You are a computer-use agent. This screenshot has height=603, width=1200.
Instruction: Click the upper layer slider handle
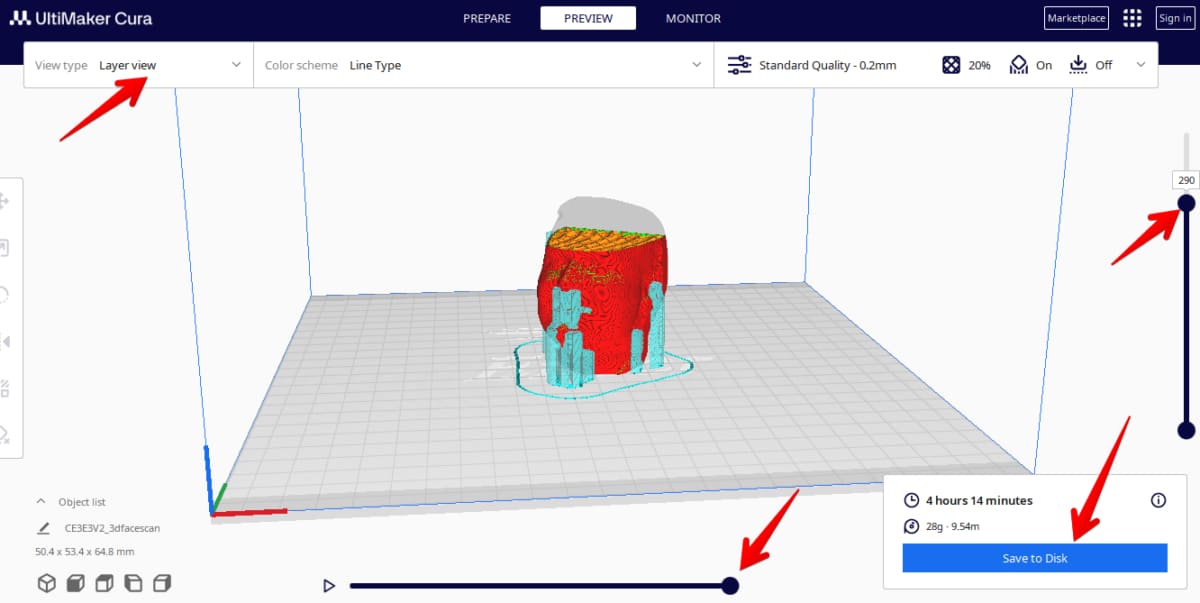pos(1186,203)
